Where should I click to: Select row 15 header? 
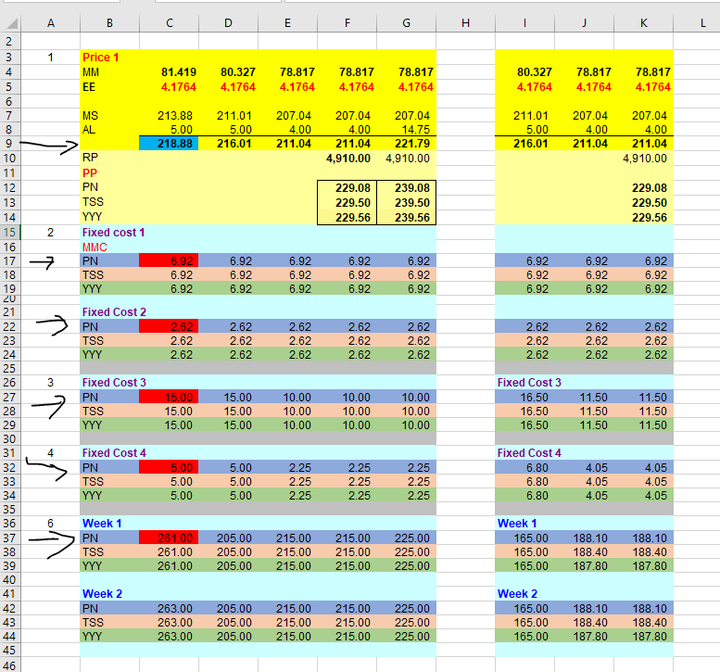[10, 232]
